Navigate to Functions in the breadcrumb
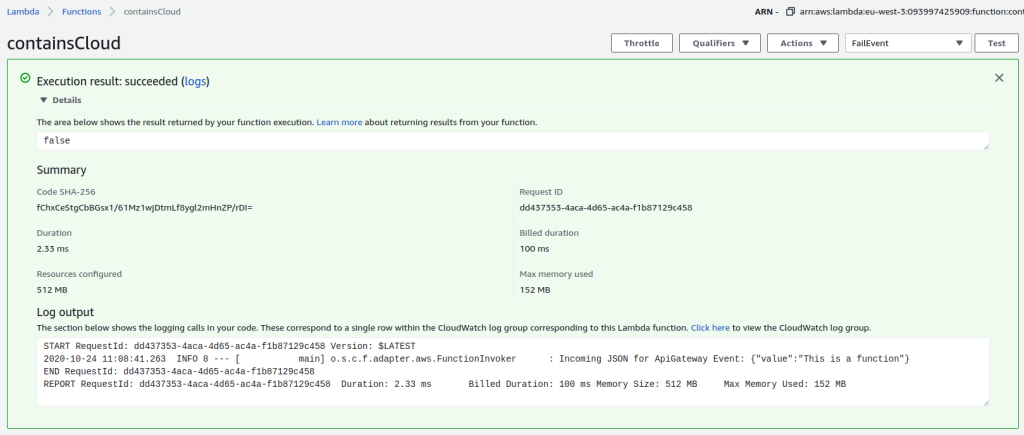Screen dimensions: 1024x435 click(x=80, y=11)
